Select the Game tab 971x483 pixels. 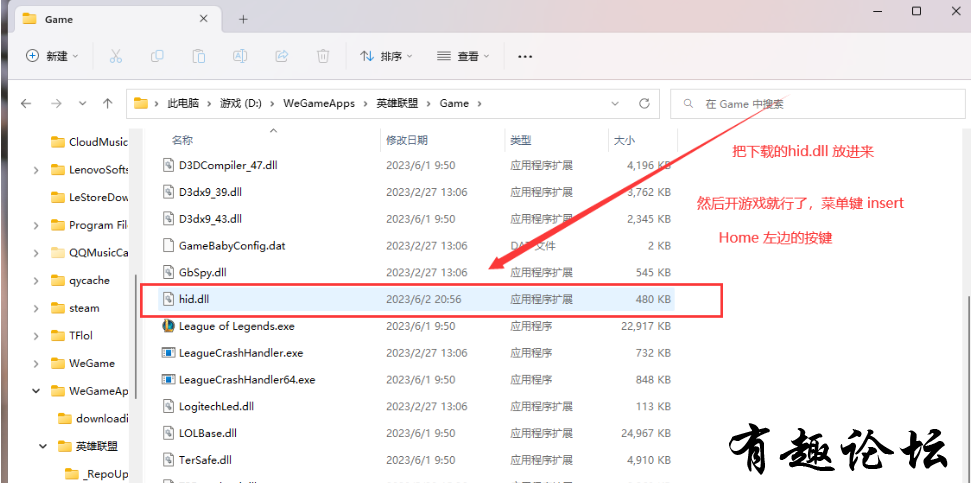pos(110,19)
